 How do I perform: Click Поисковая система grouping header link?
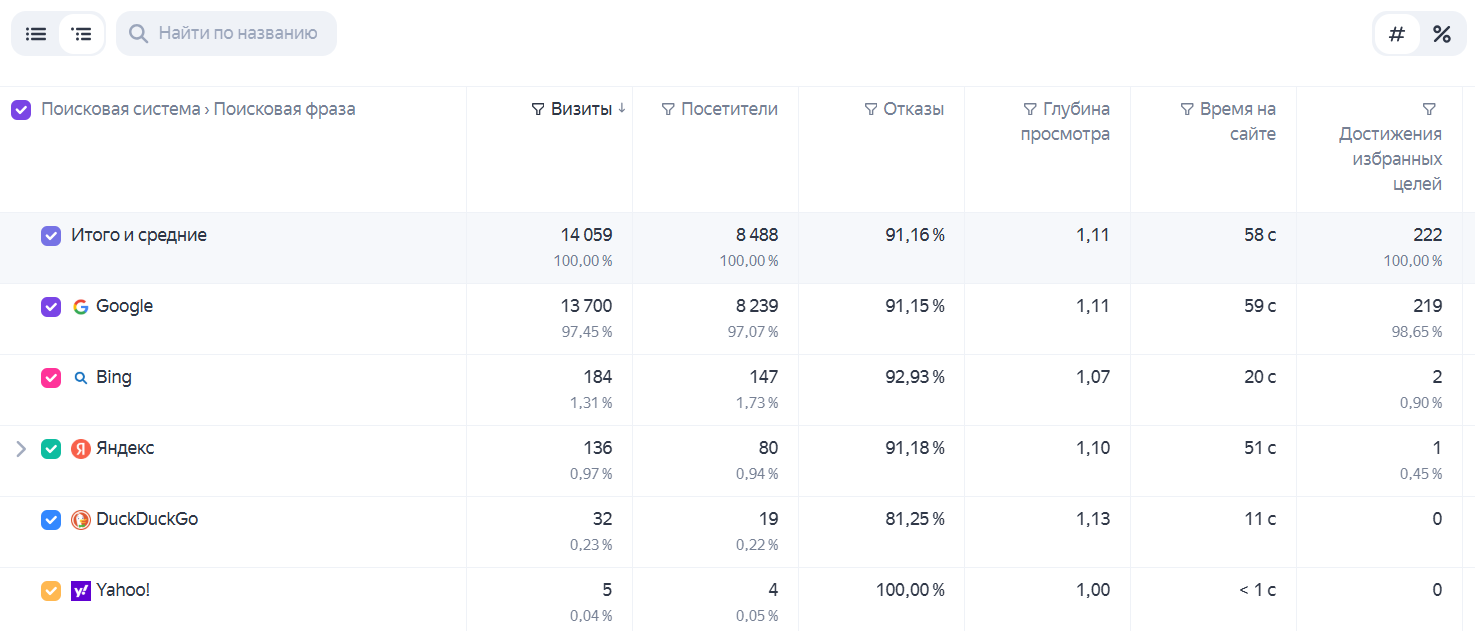click(x=121, y=109)
